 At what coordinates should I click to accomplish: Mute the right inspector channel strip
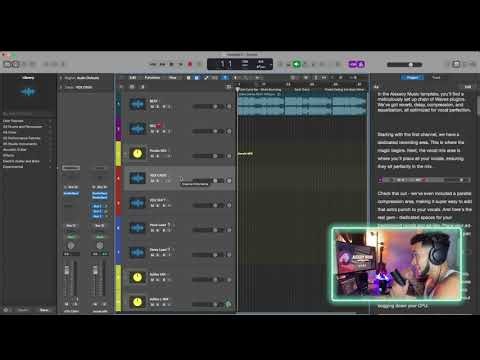point(95,304)
